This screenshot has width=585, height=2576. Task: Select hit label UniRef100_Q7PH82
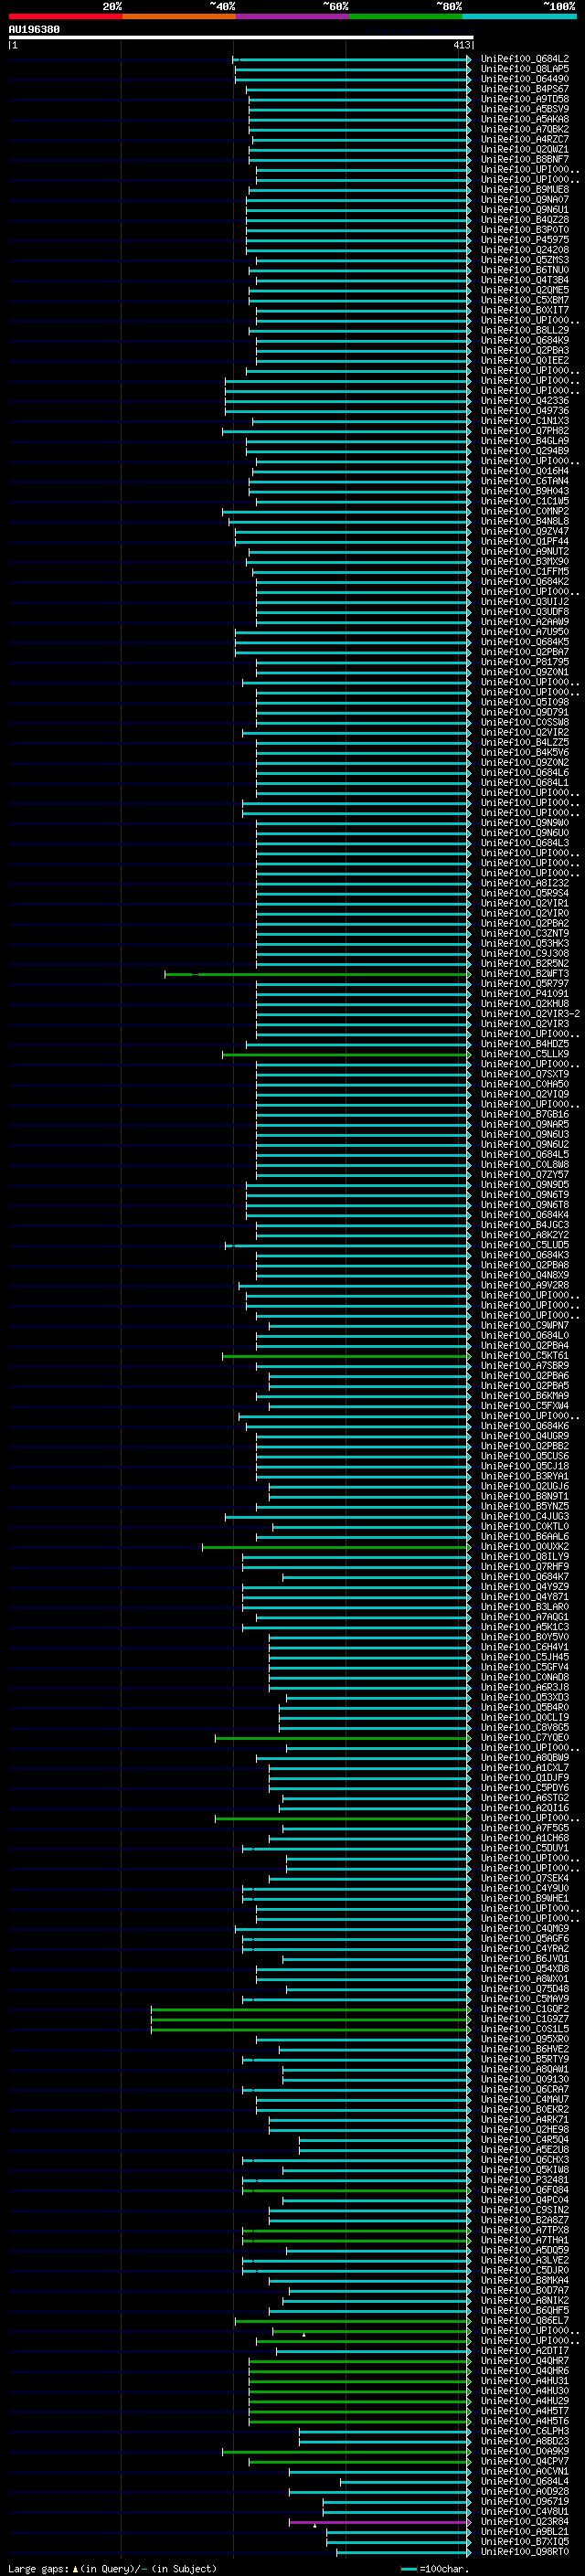click(524, 430)
